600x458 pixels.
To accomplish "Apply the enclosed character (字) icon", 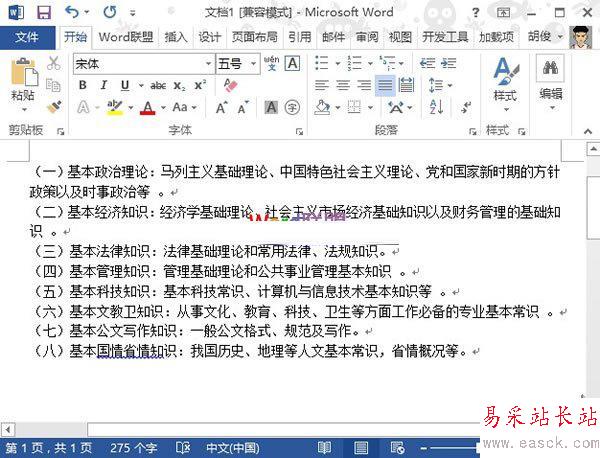I will (x=292, y=108).
